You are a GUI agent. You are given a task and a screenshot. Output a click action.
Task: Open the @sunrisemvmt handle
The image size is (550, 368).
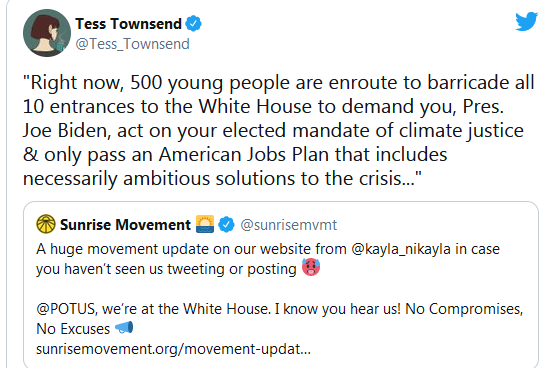289,225
